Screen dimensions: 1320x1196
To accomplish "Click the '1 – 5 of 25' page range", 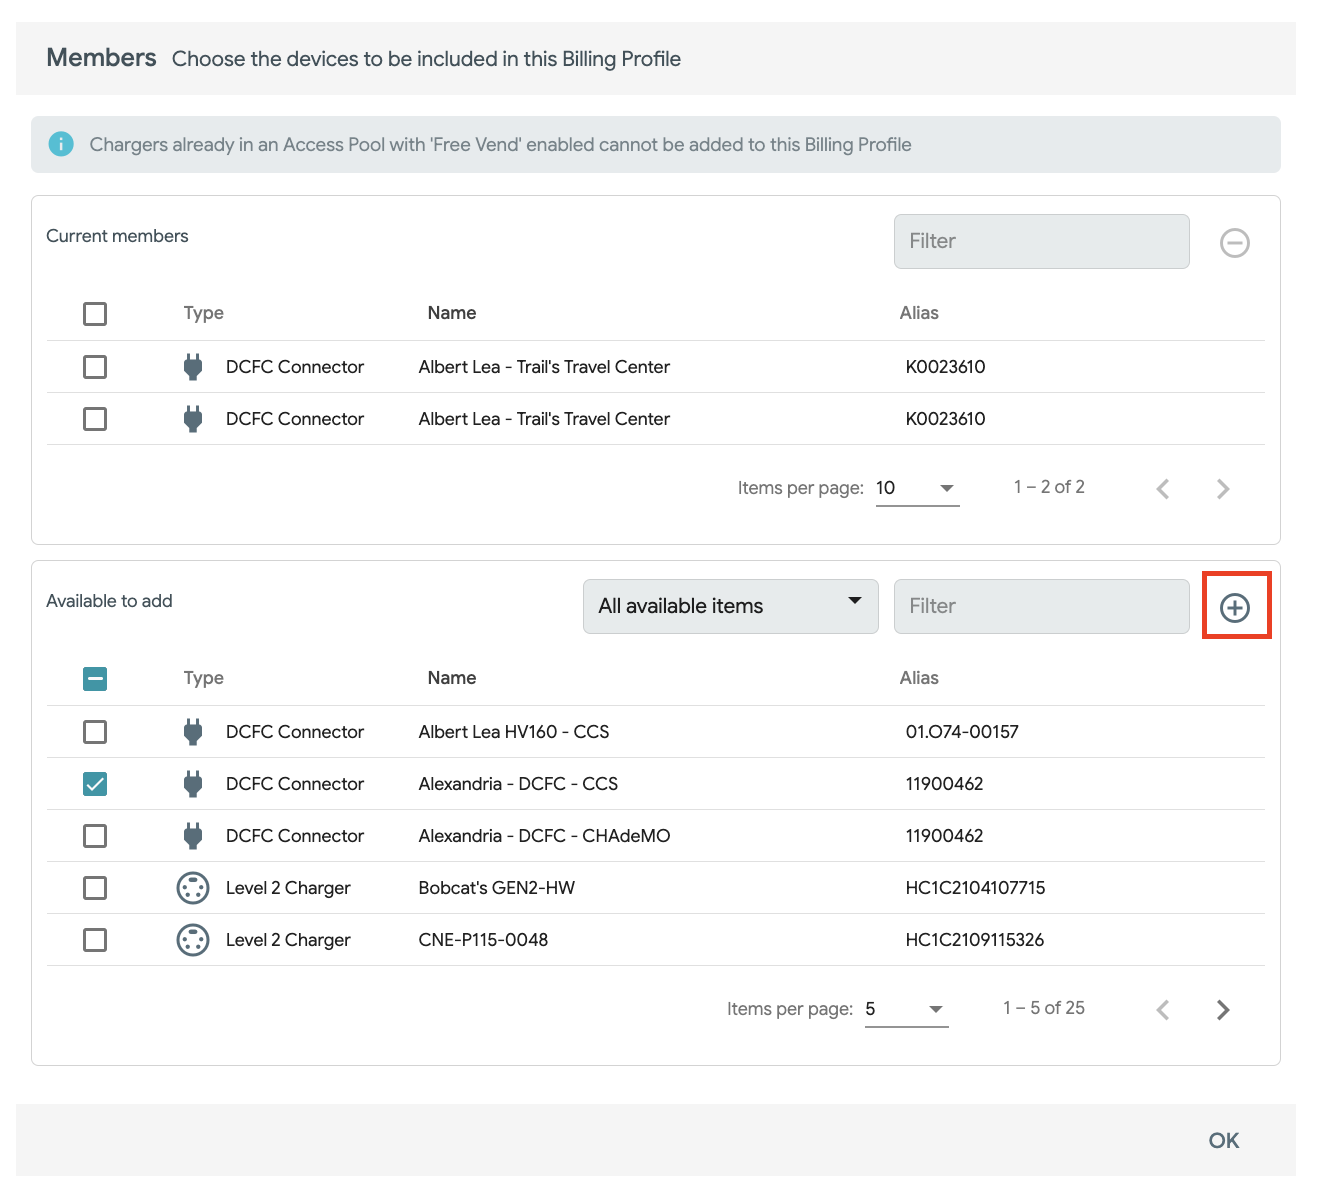I will [x=1044, y=1008].
